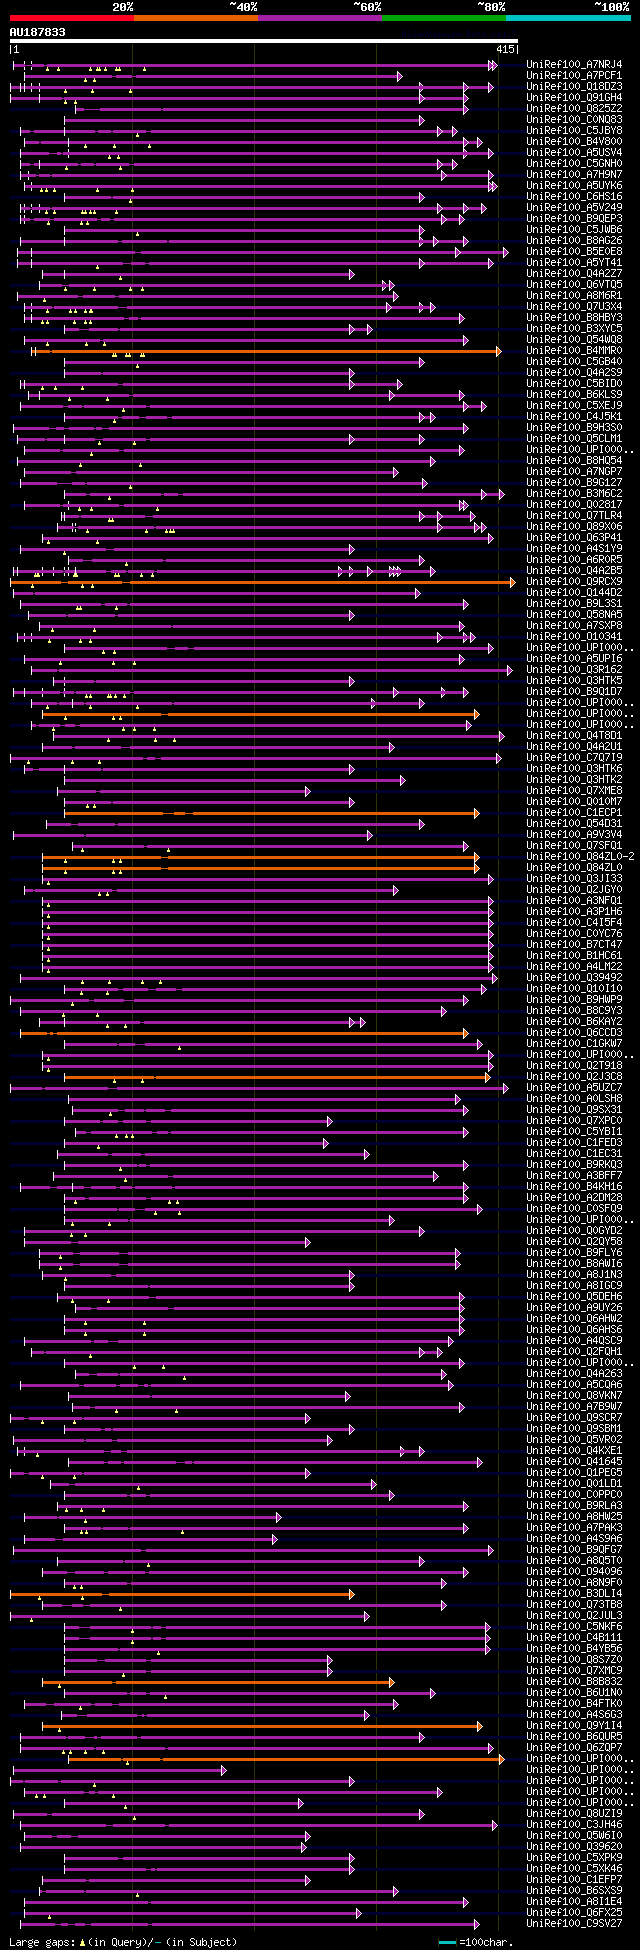
Task: Click orange alignment bar in Q6CCD3 row
Action: 244,1033
